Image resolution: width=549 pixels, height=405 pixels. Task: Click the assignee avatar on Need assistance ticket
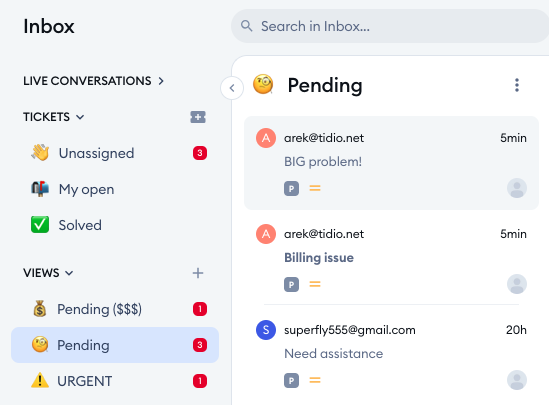pyautogui.click(x=517, y=380)
